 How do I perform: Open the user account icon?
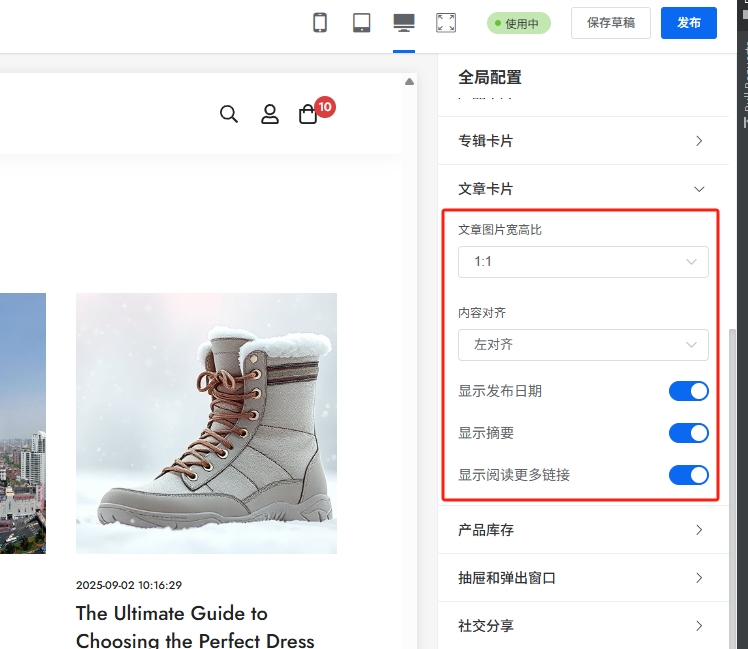point(270,114)
